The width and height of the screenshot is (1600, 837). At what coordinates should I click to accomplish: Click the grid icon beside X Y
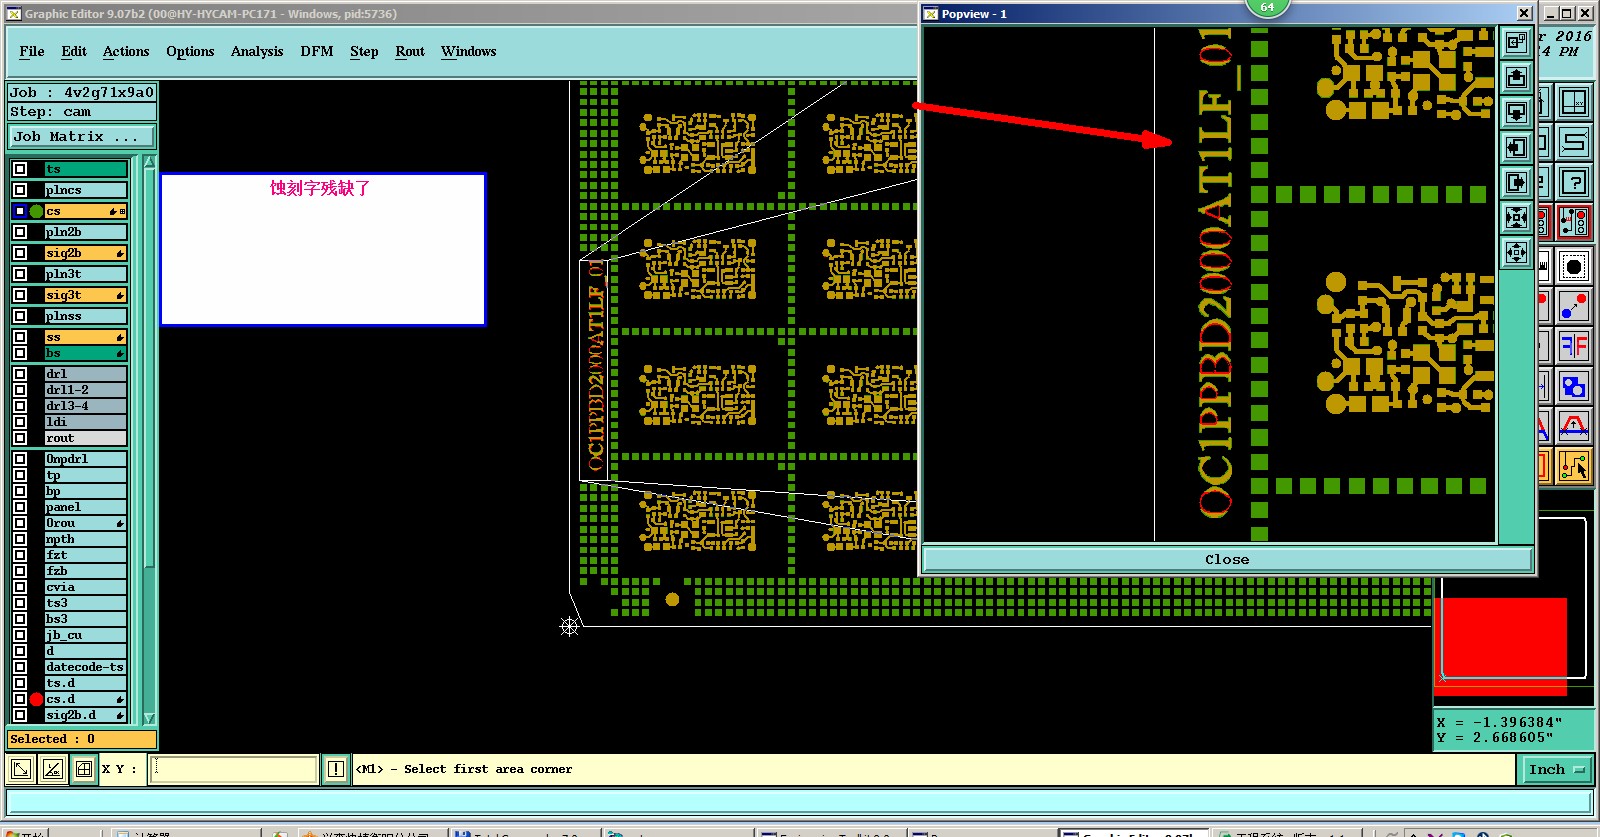coord(84,769)
